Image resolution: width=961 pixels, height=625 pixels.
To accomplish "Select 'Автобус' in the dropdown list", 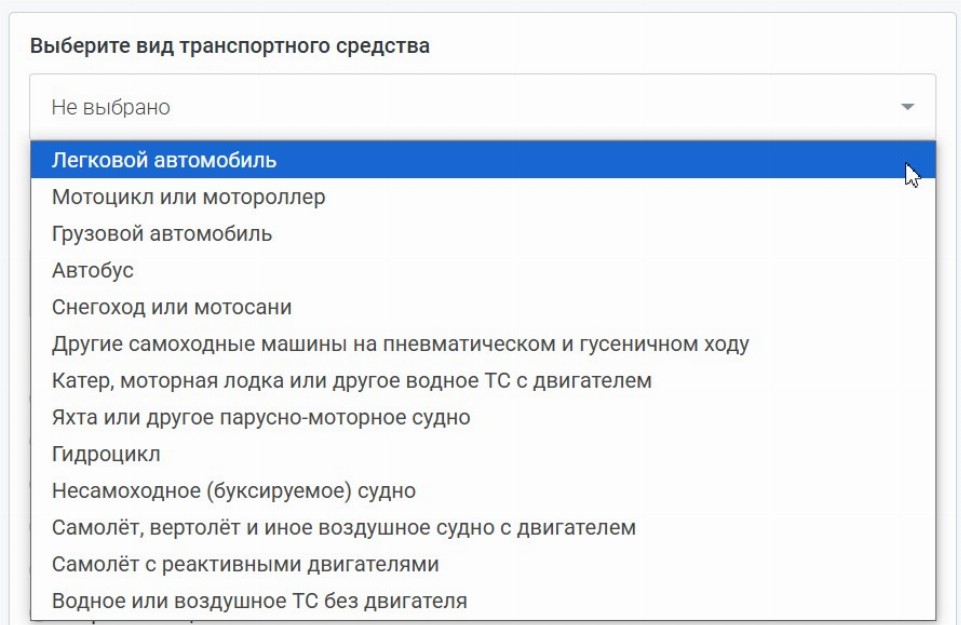I will point(93,271).
